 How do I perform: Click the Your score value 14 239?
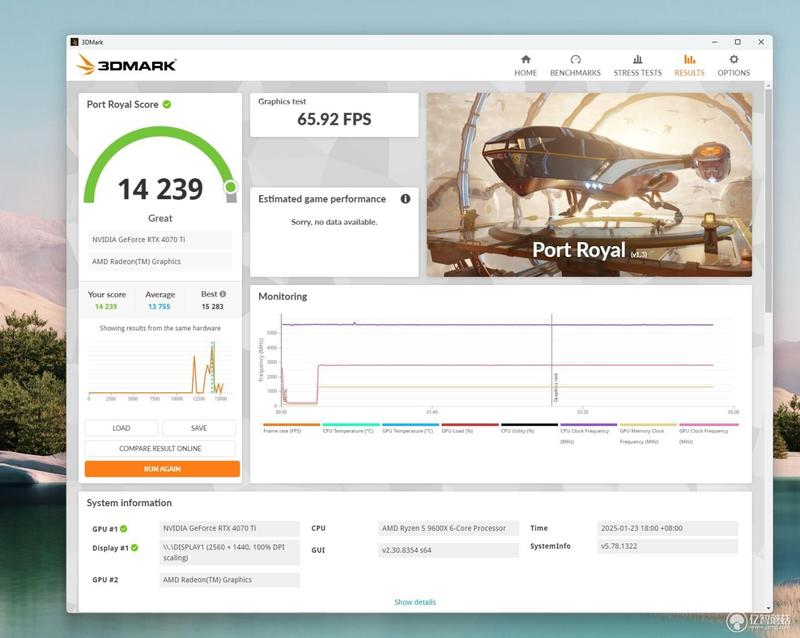pos(106,307)
